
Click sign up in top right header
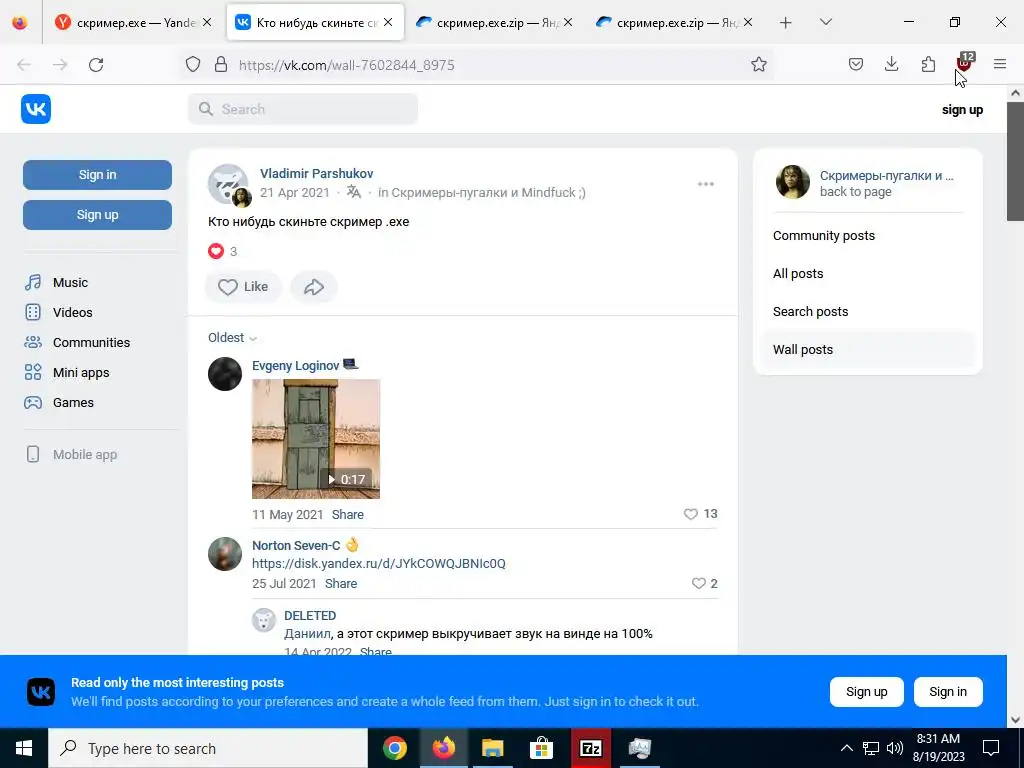962,110
